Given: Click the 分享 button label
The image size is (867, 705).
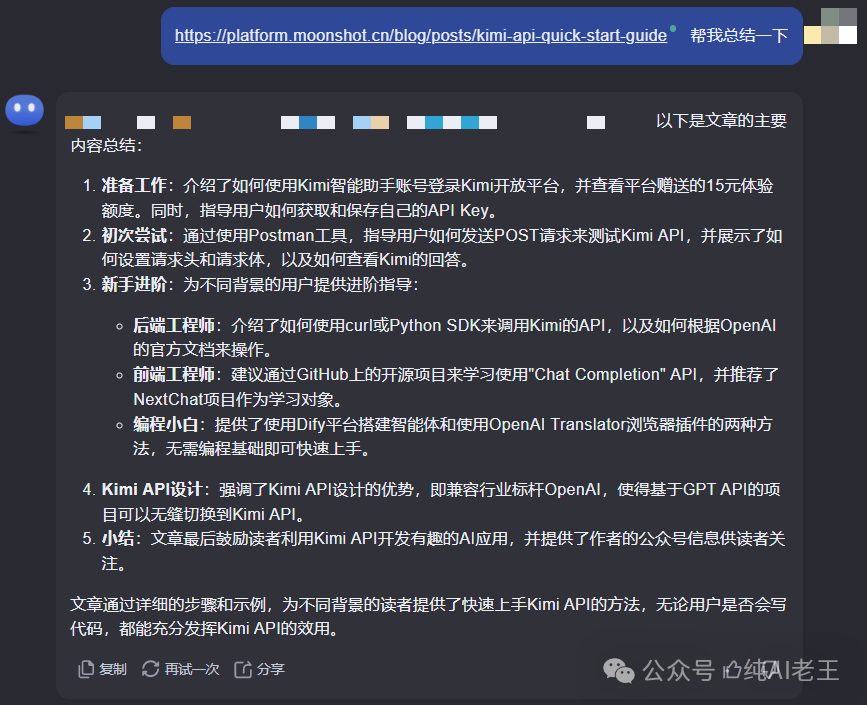Looking at the screenshot, I should (x=270, y=670).
